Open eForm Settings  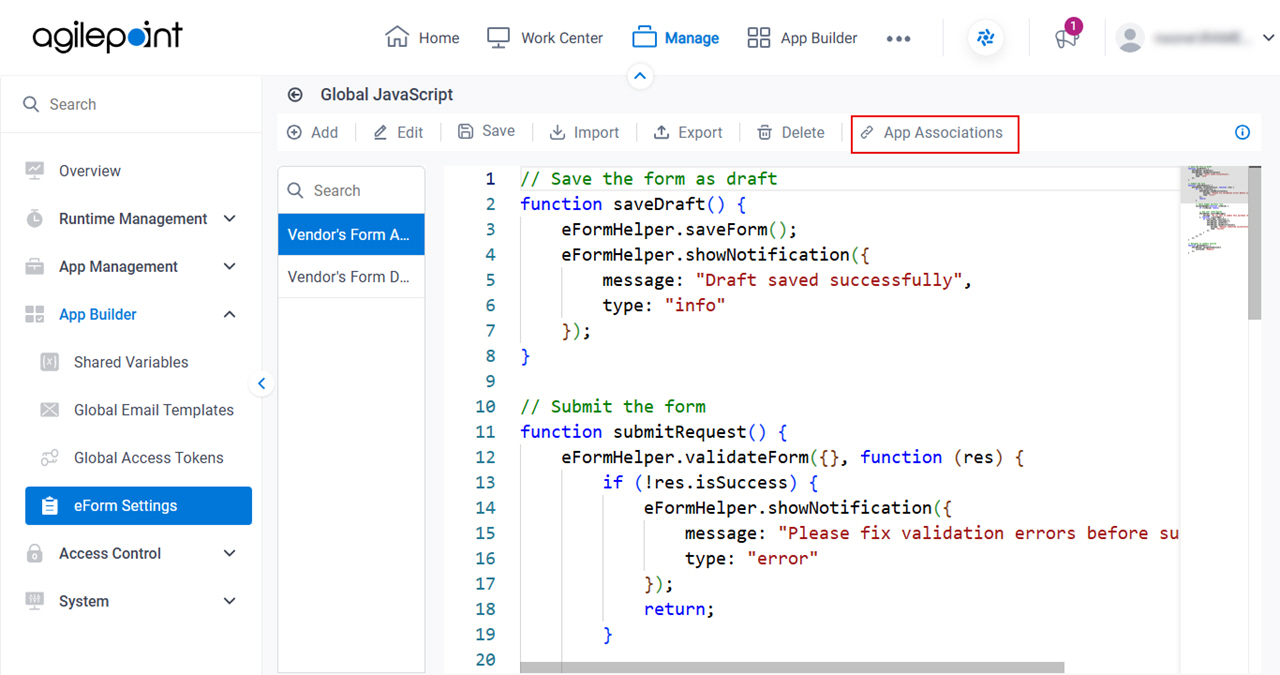point(138,506)
